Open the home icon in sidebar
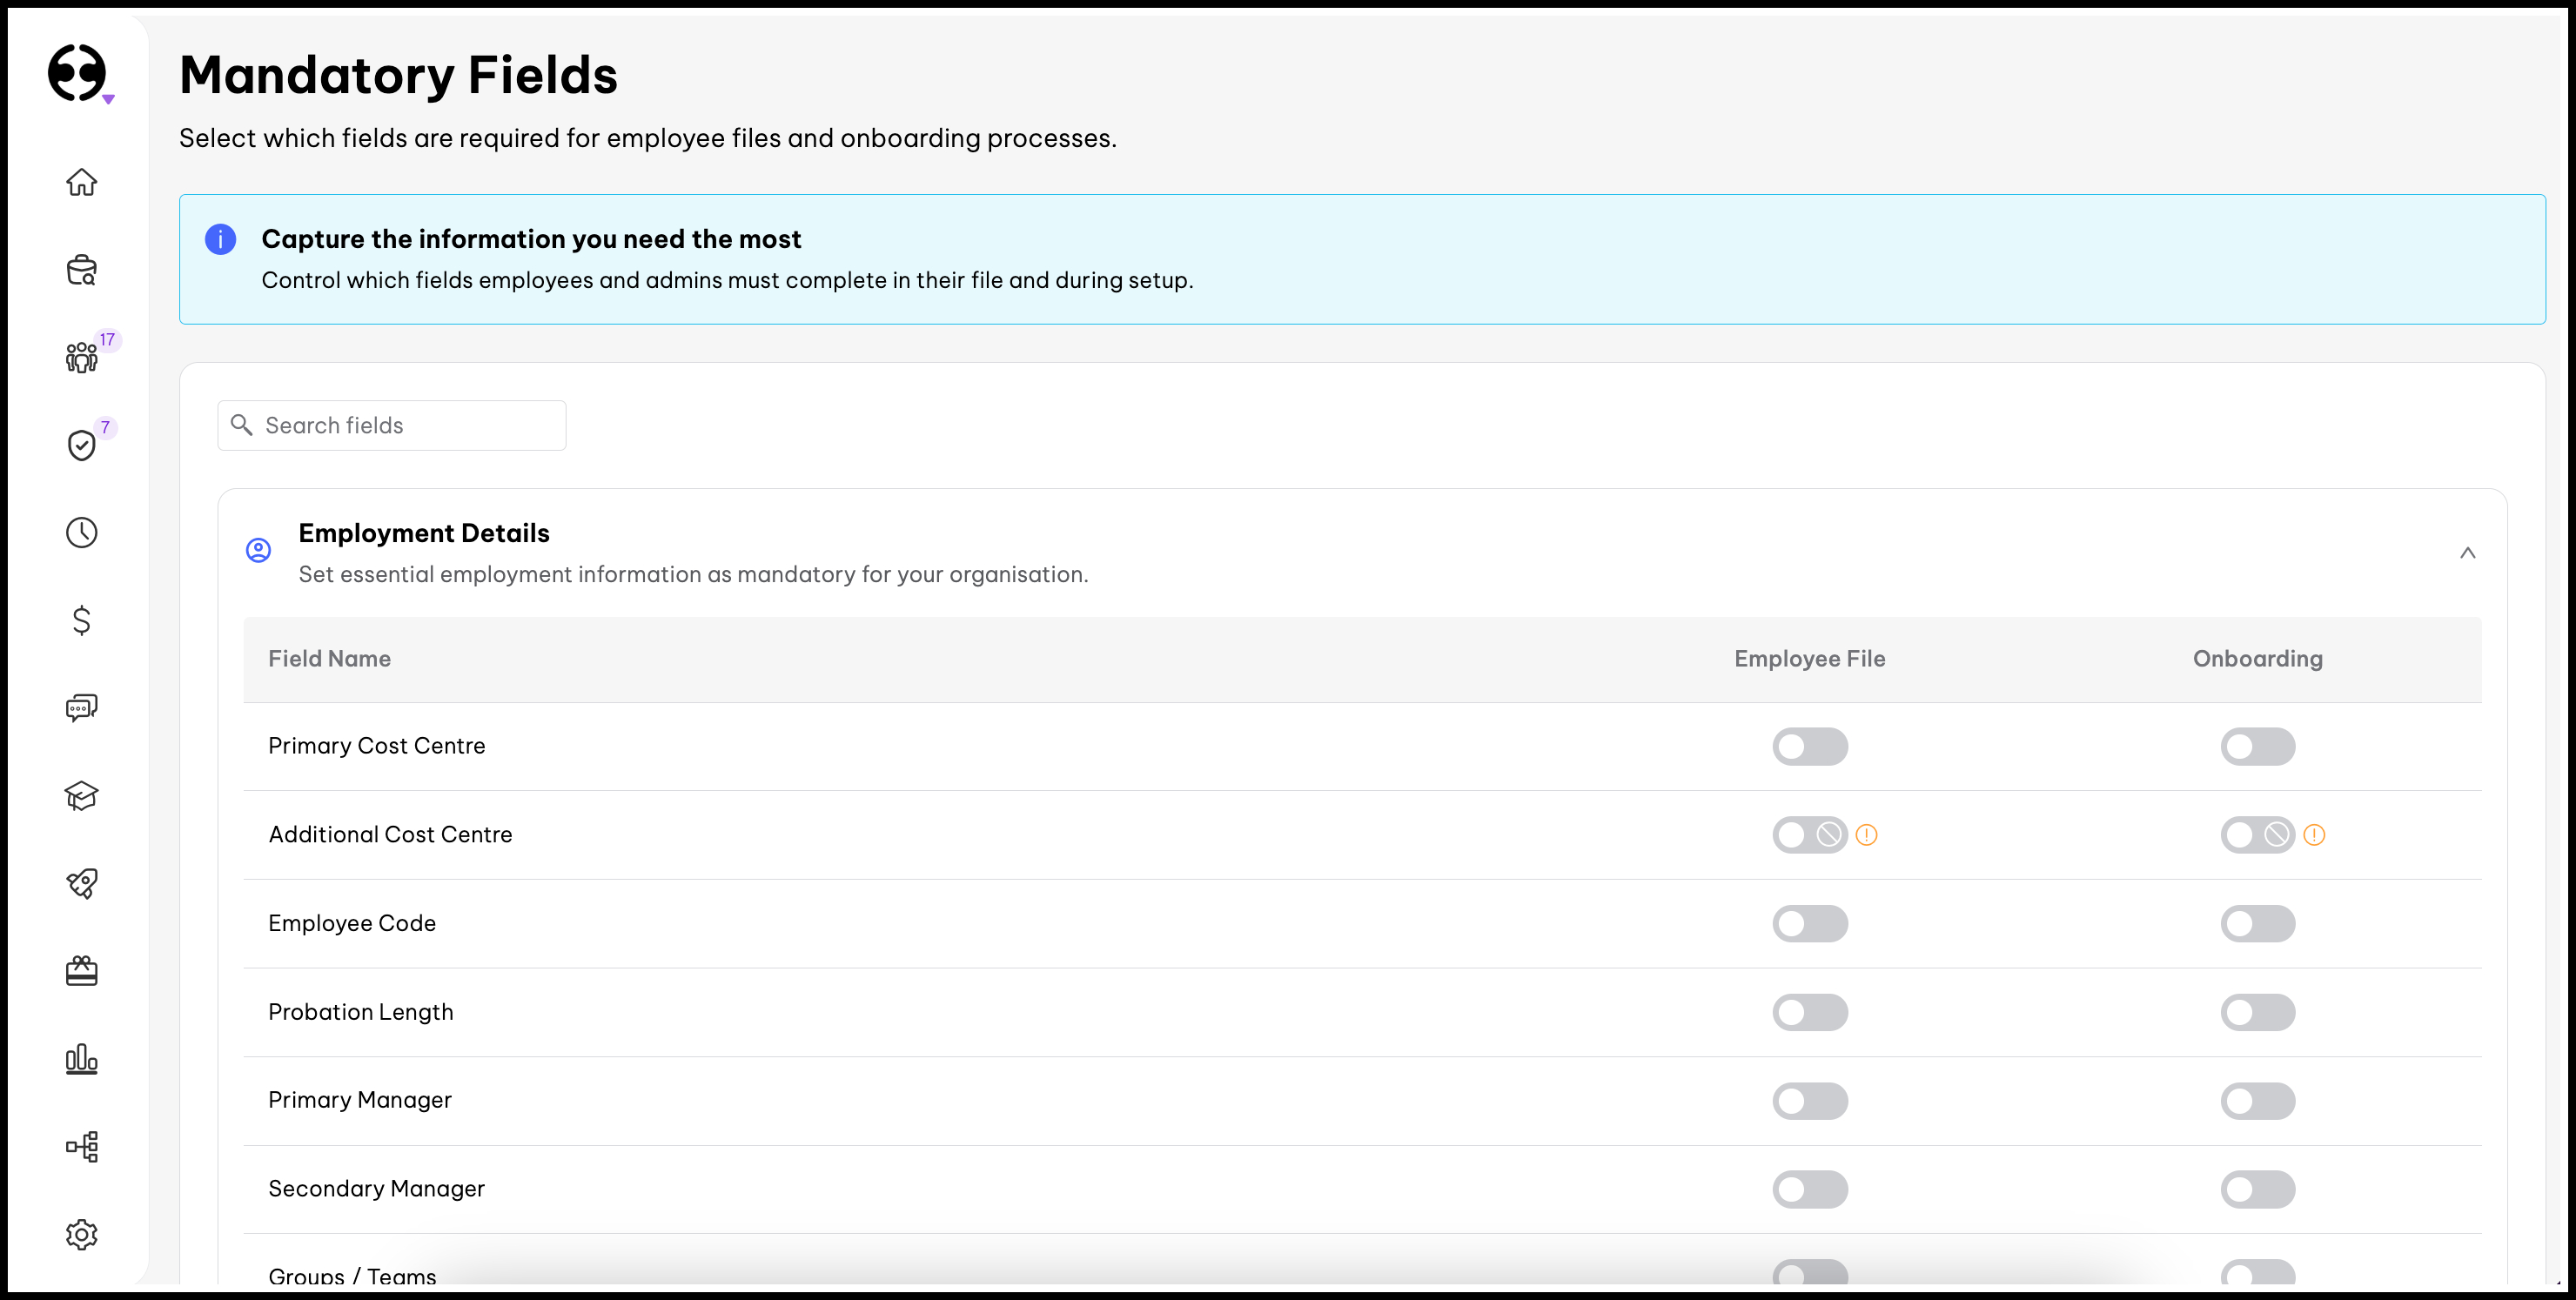 [81, 182]
